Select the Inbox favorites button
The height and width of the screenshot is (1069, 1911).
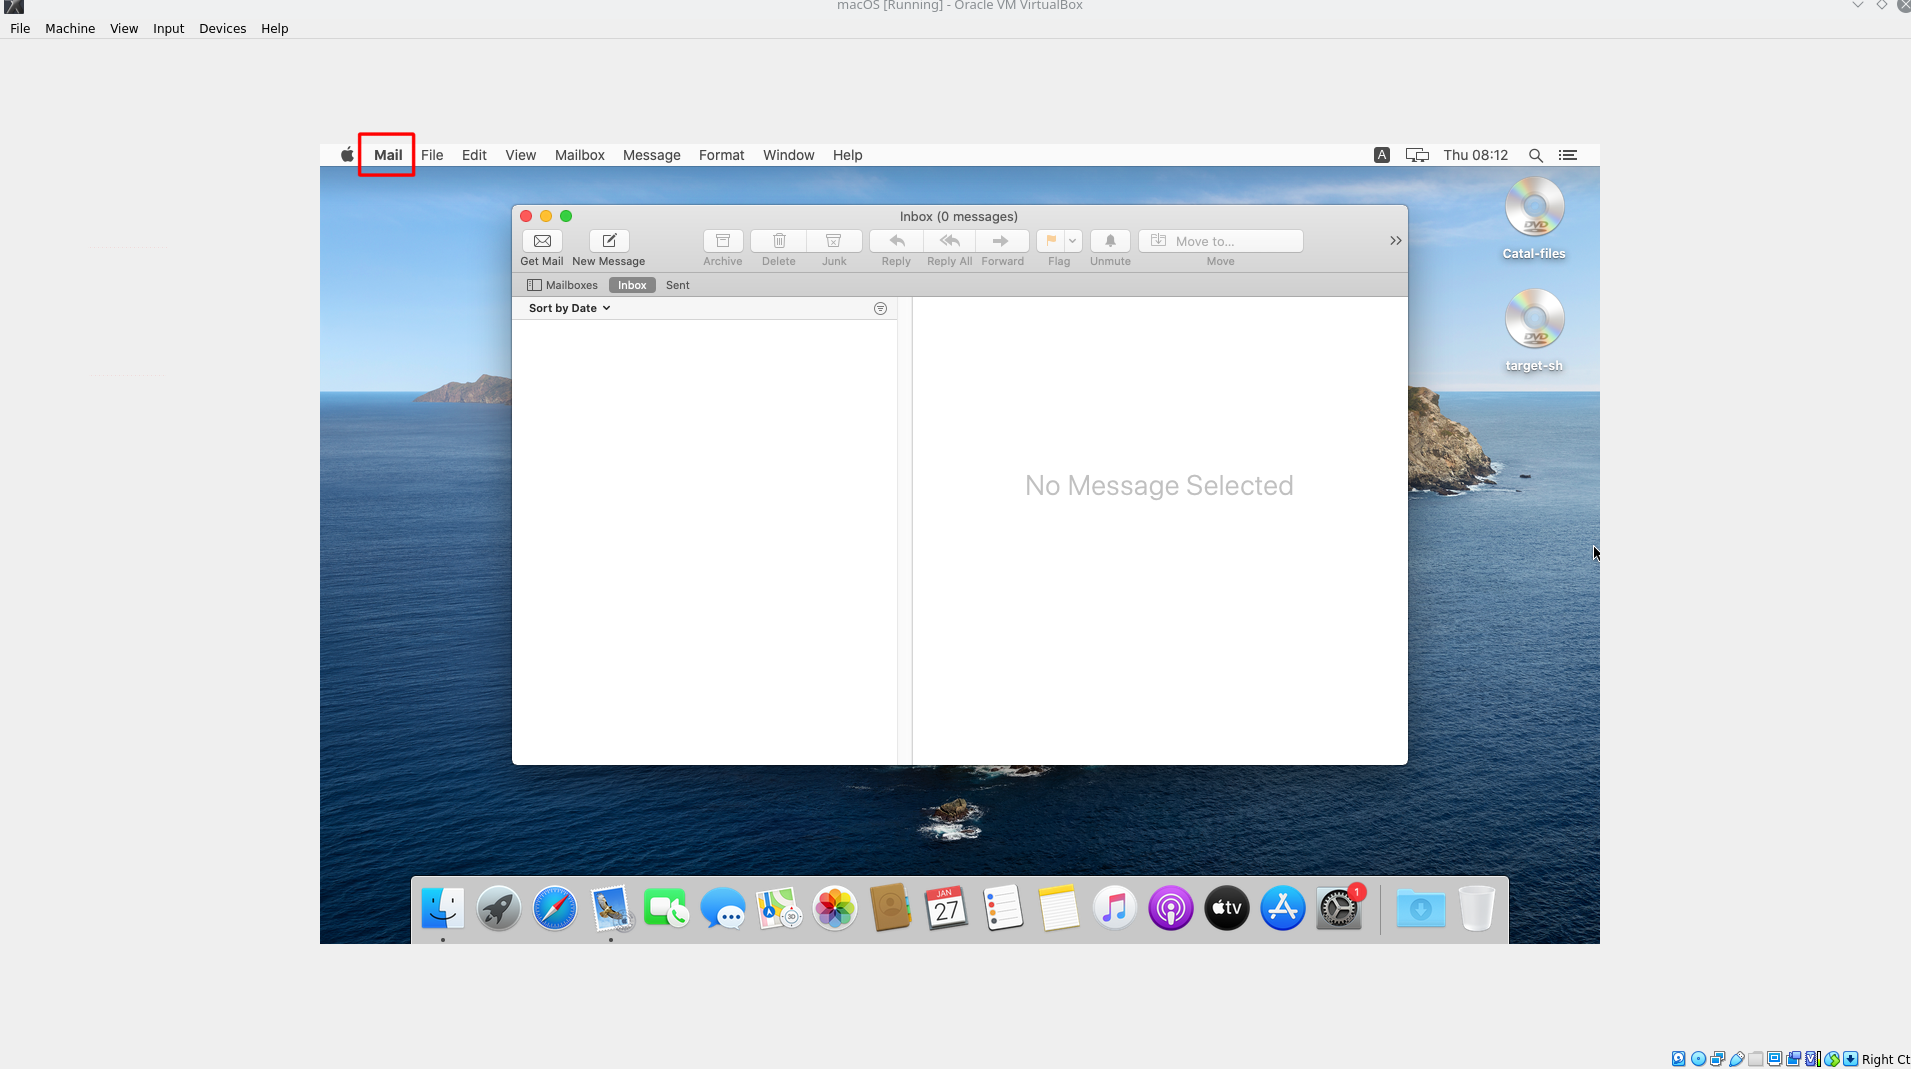[632, 285]
